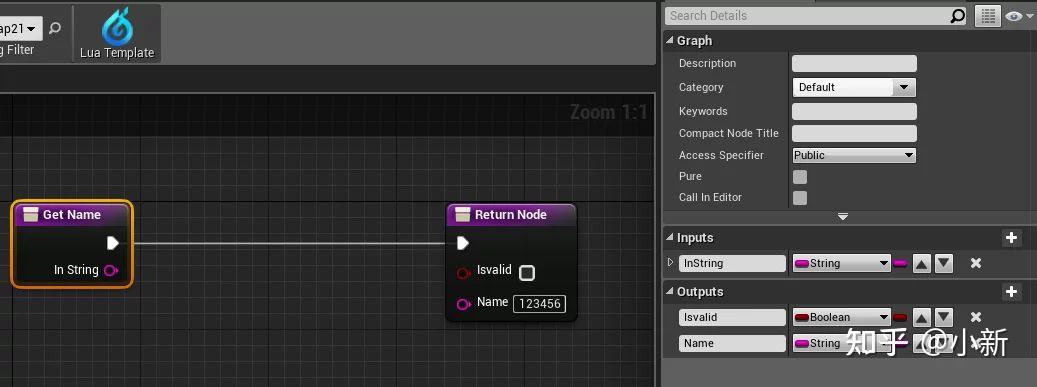Click the magnifier icon next to the debug dropdown
This screenshot has width=1037, height=387.
pyautogui.click(x=56, y=28)
